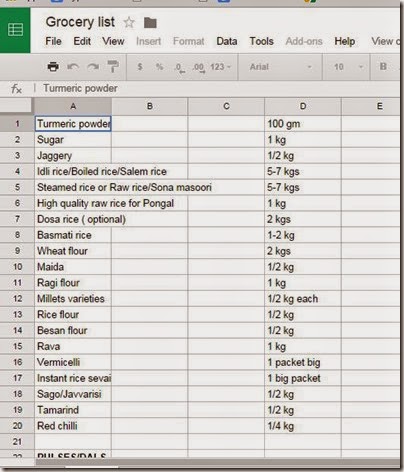Select the Tamarind cell

point(73,410)
